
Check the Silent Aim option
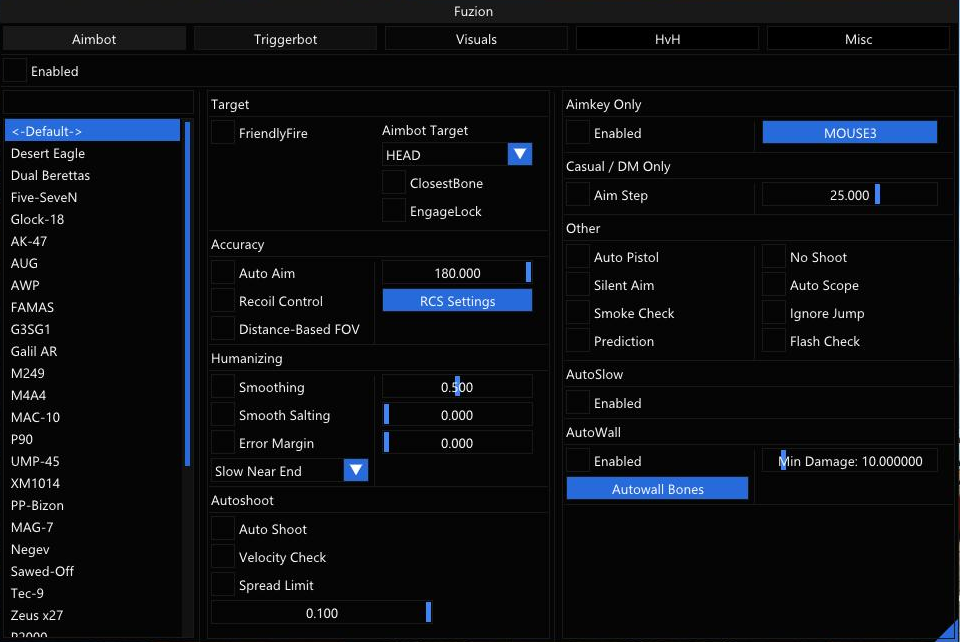pos(578,285)
